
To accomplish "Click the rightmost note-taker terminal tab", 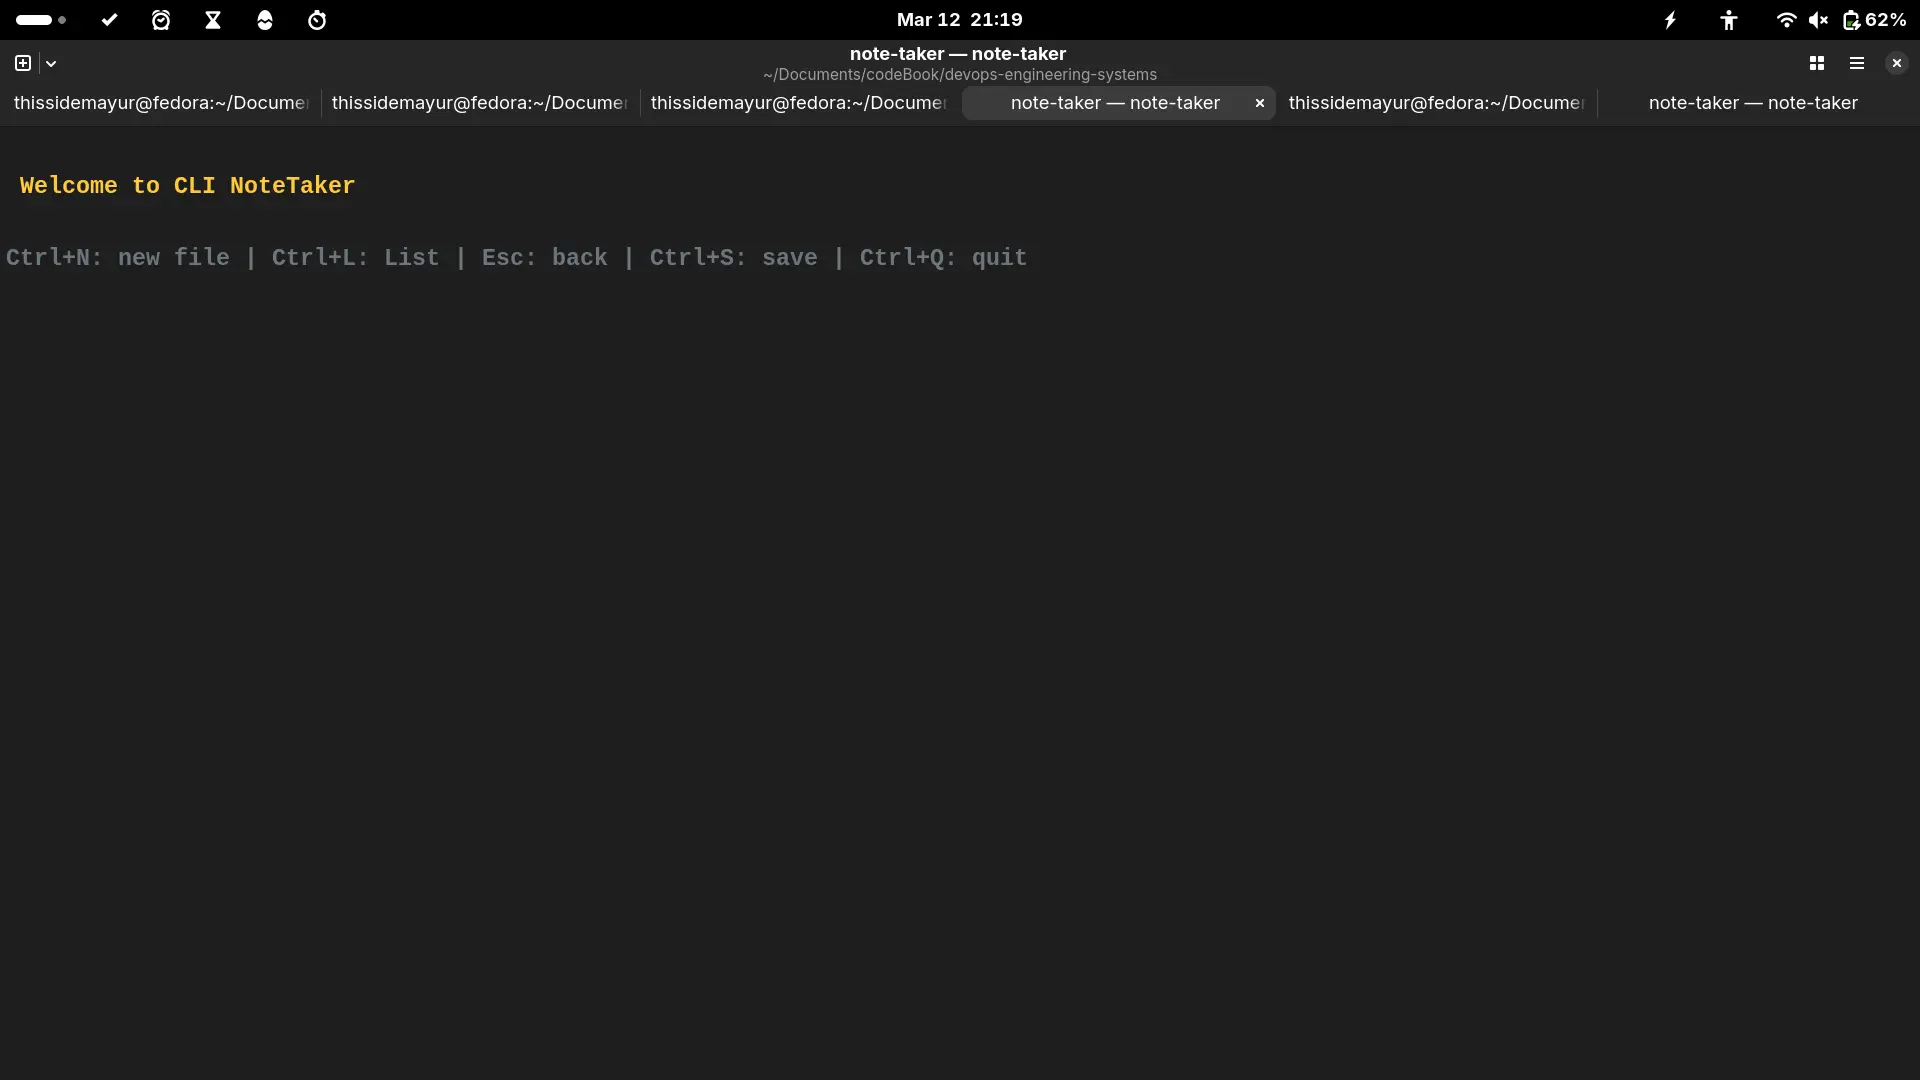I will (1752, 103).
